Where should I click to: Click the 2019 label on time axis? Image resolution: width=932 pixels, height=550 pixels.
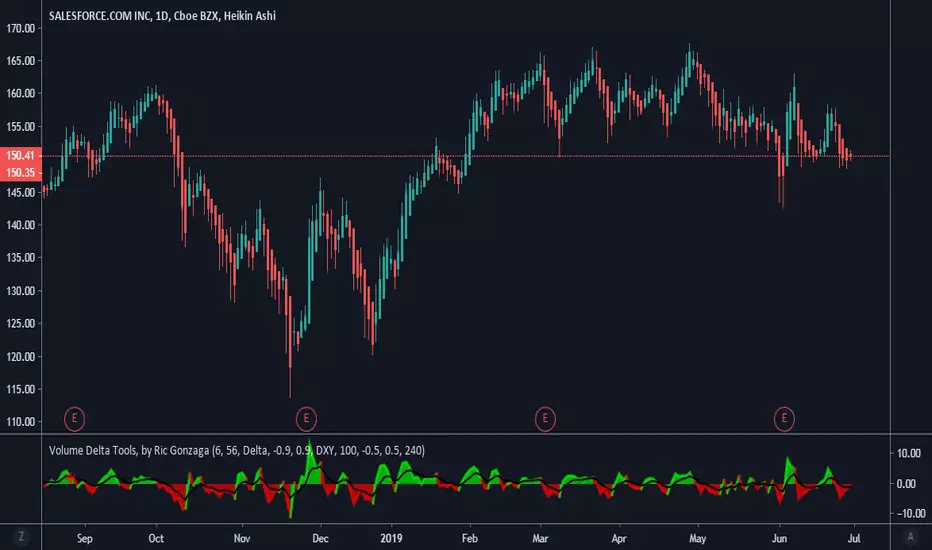pos(391,538)
